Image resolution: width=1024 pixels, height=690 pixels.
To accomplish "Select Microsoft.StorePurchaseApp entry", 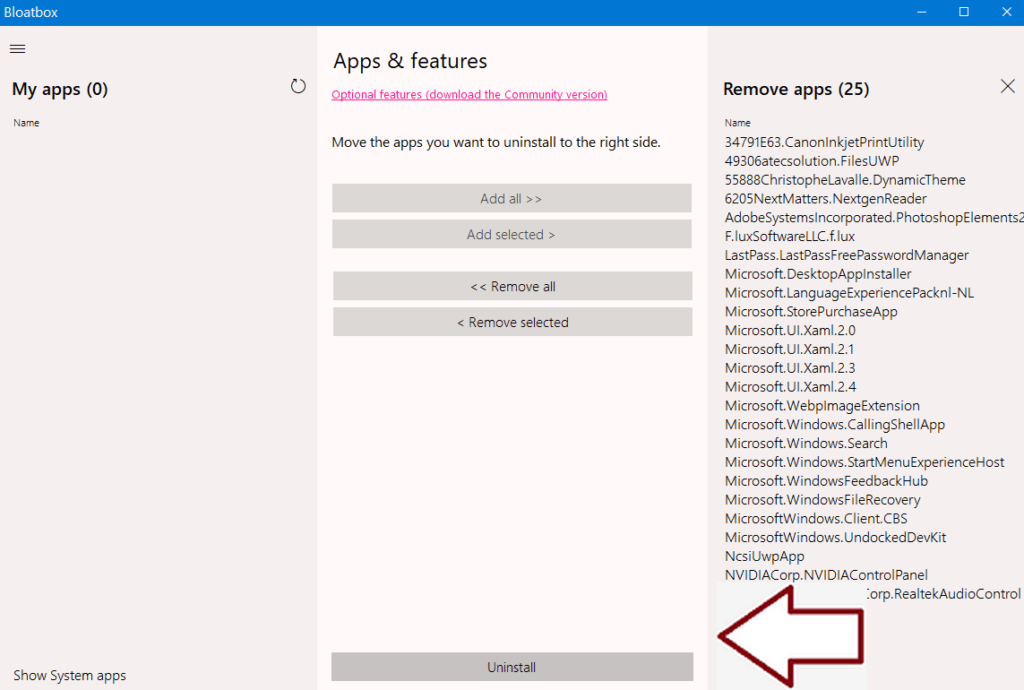I will coord(811,312).
